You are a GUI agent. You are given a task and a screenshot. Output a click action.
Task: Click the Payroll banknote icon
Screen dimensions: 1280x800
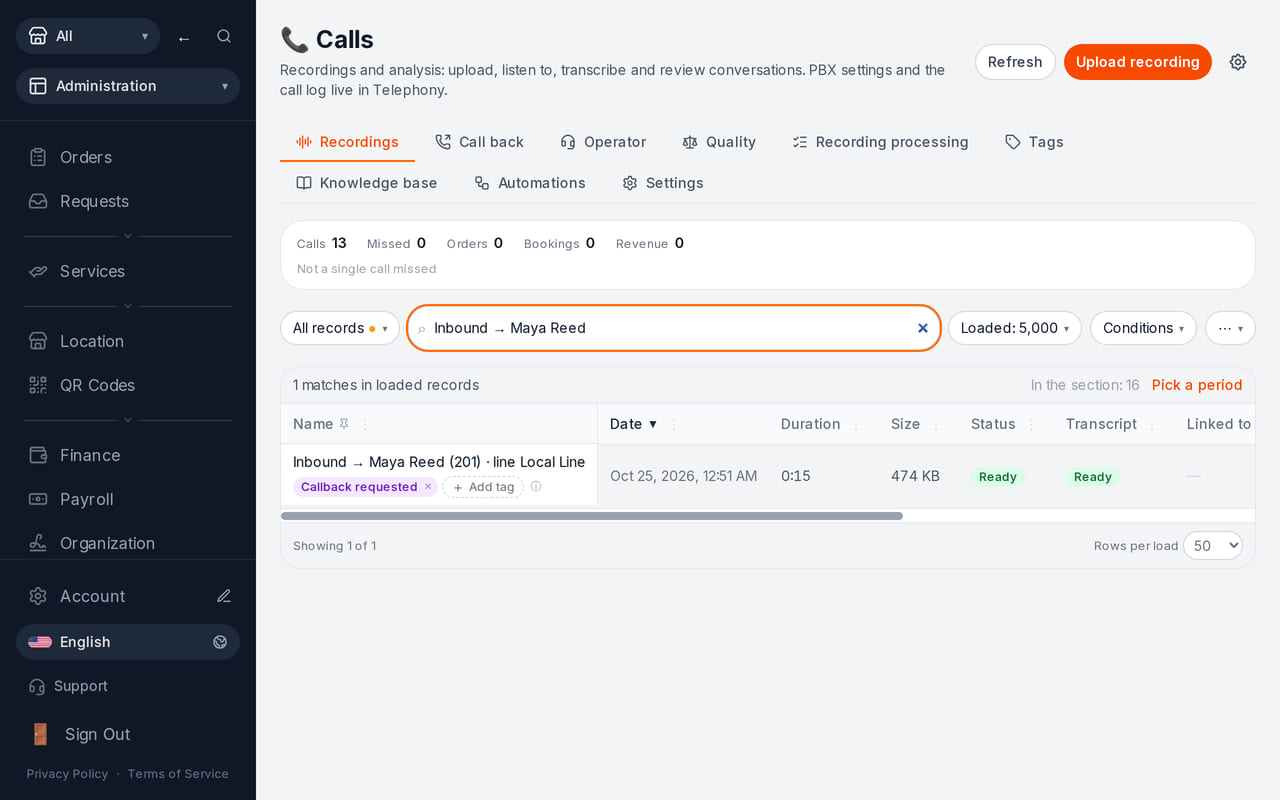38,499
